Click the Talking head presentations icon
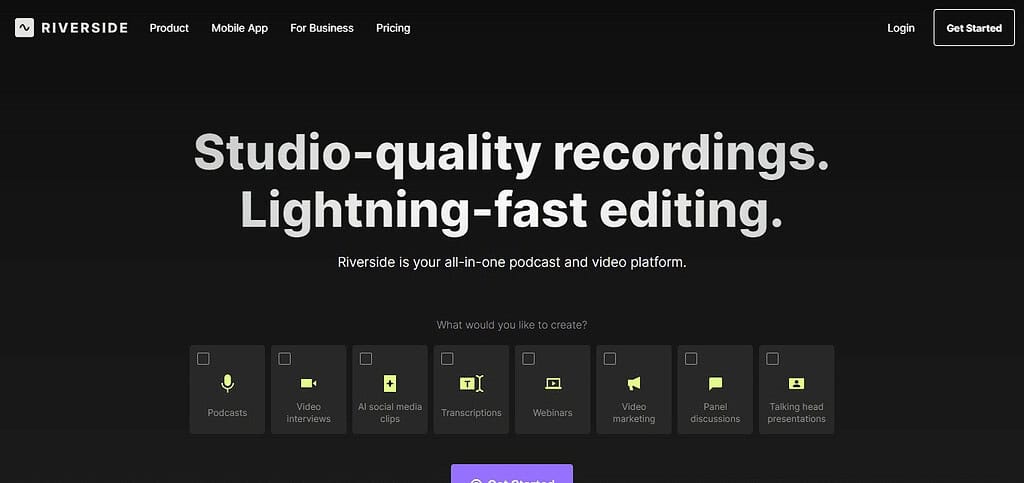This screenshot has height=483, width=1024. 797,384
